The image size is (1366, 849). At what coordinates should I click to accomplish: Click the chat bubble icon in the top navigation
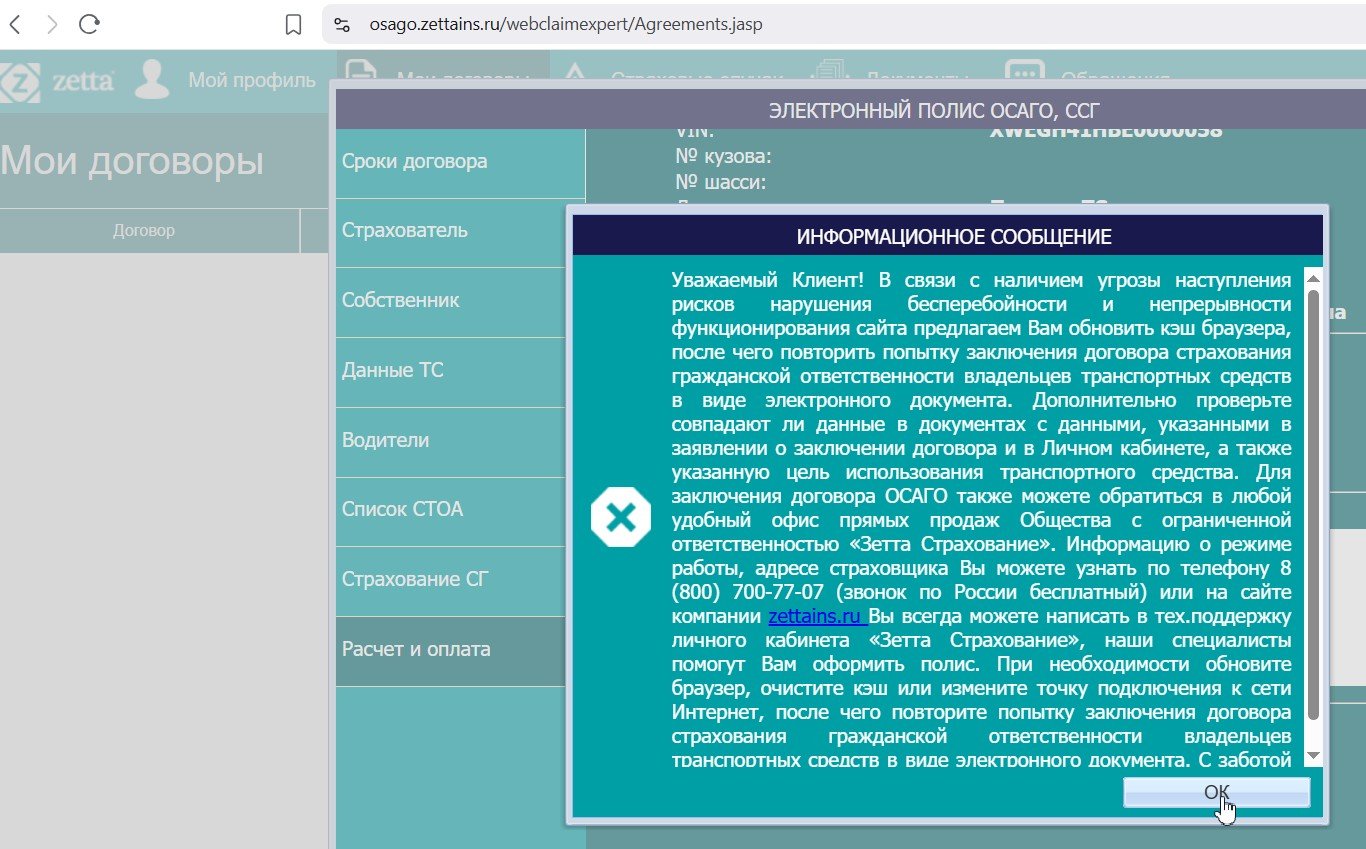pyautogui.click(x=1024, y=74)
